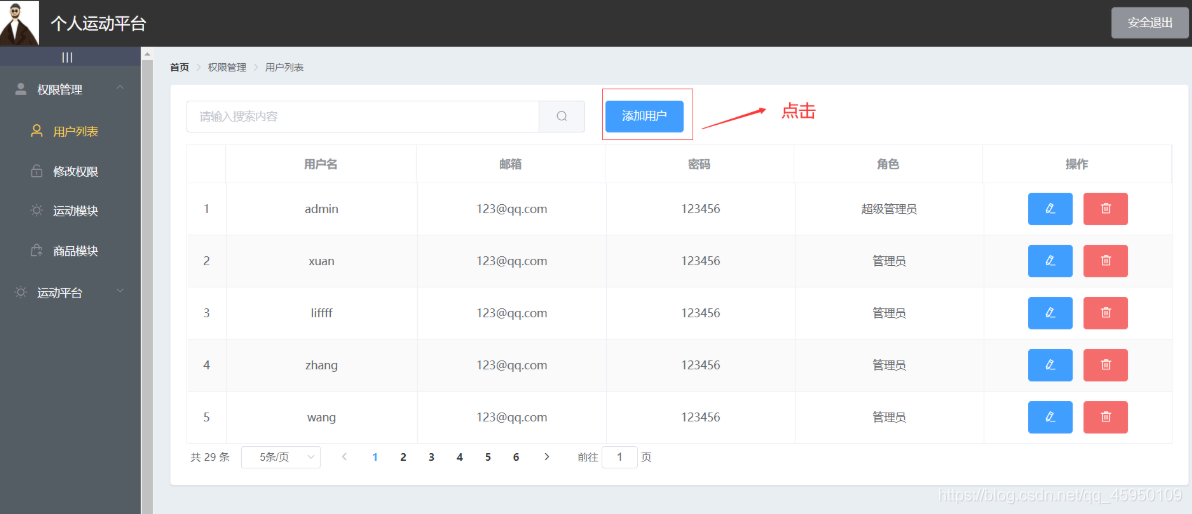Click the 管理员 role cell in xuan's row
The width and height of the screenshot is (1192, 514).
pyautogui.click(x=889, y=261)
